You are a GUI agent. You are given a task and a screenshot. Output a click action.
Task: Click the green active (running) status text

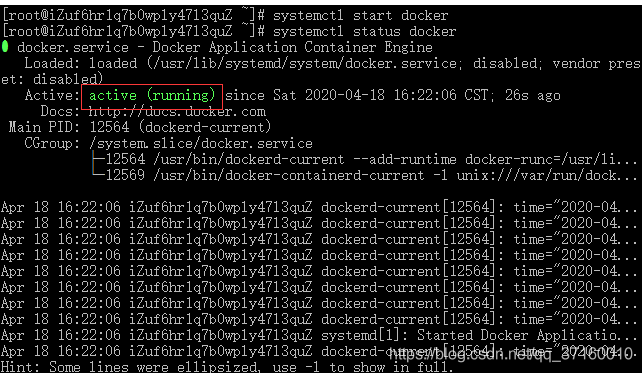152,96
